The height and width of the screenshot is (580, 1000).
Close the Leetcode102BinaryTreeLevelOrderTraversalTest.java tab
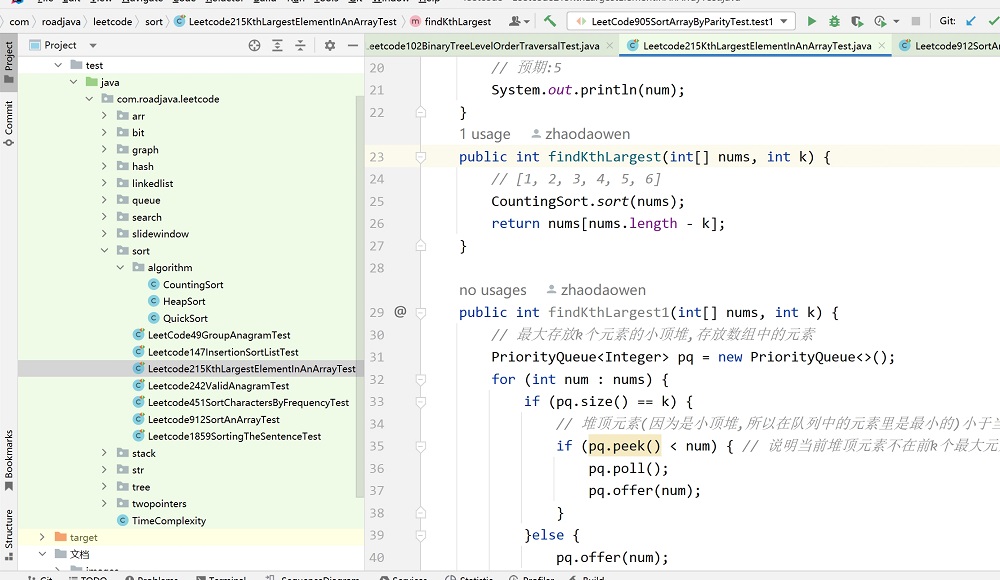click(610, 45)
